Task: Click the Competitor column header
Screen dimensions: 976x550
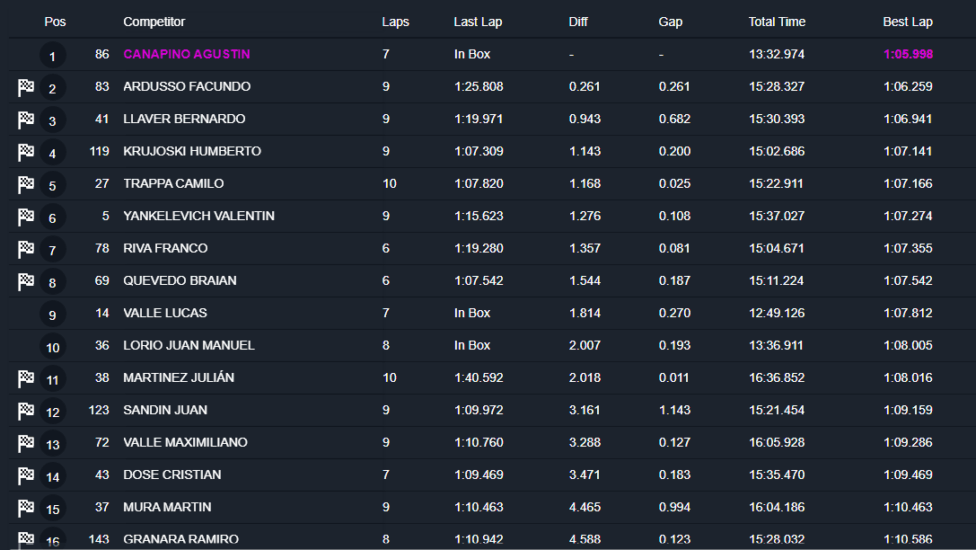Action: pyautogui.click(x=154, y=22)
